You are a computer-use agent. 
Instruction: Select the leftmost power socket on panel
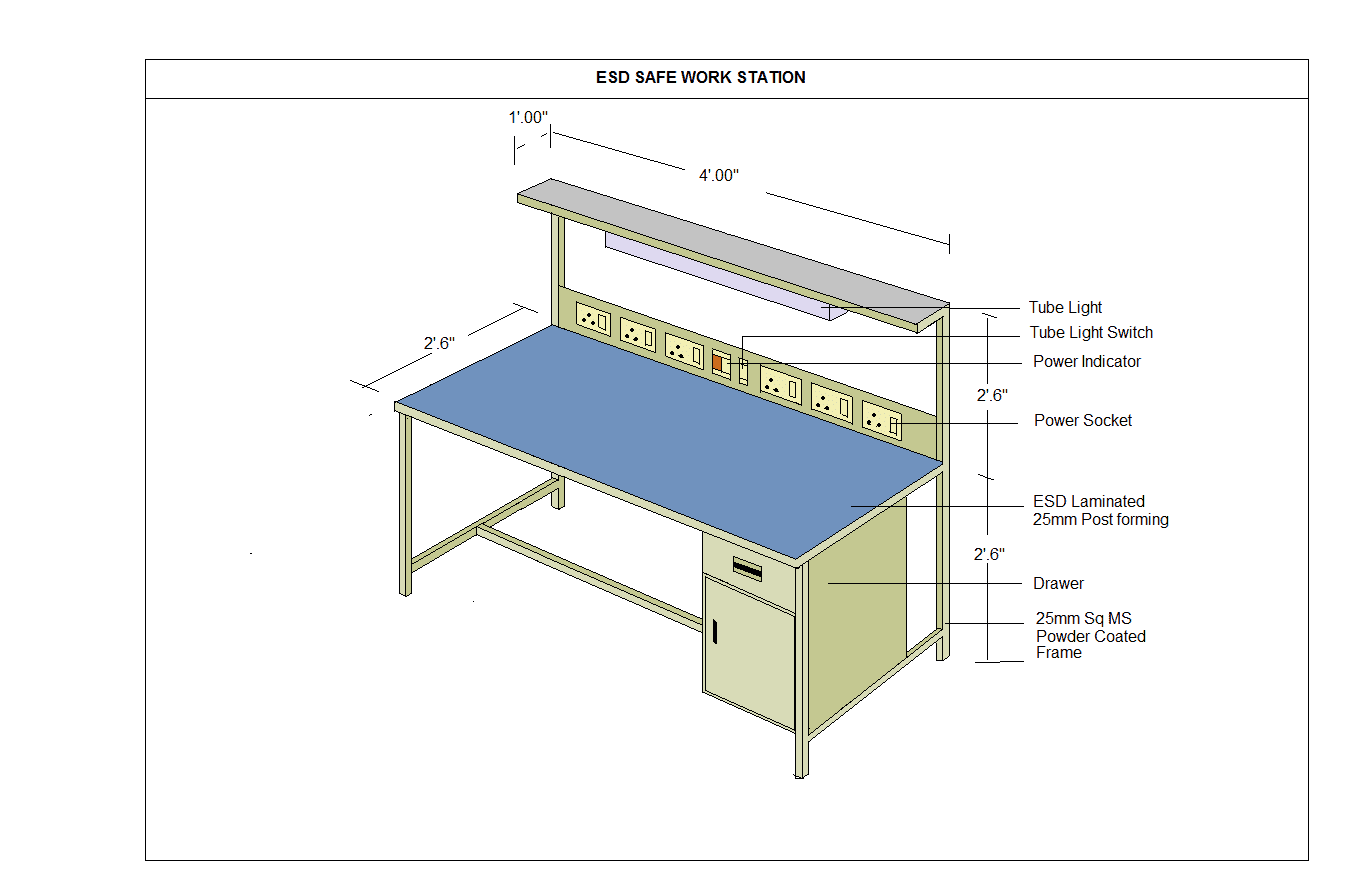[593, 321]
